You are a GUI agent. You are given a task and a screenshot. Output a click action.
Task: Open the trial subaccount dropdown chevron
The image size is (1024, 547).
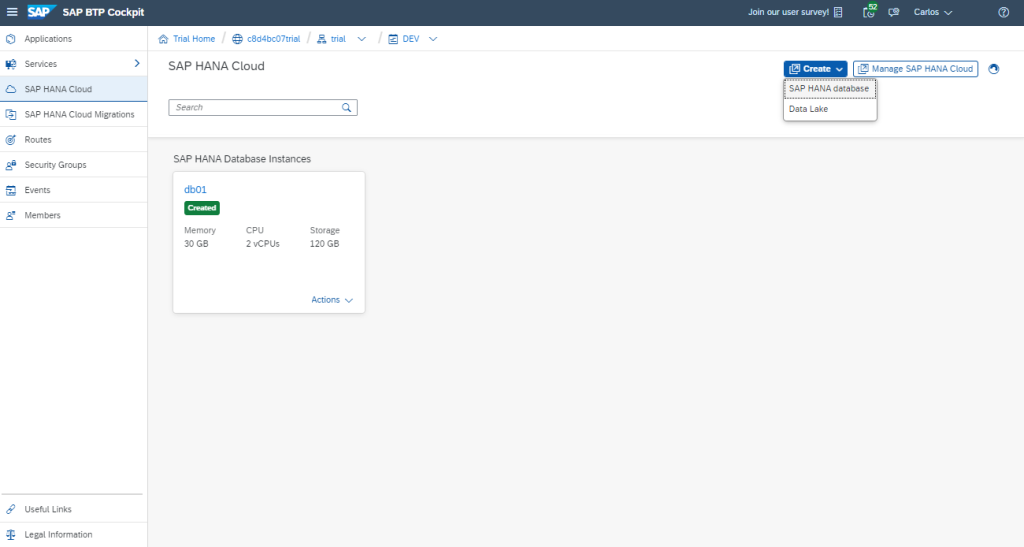pos(362,39)
